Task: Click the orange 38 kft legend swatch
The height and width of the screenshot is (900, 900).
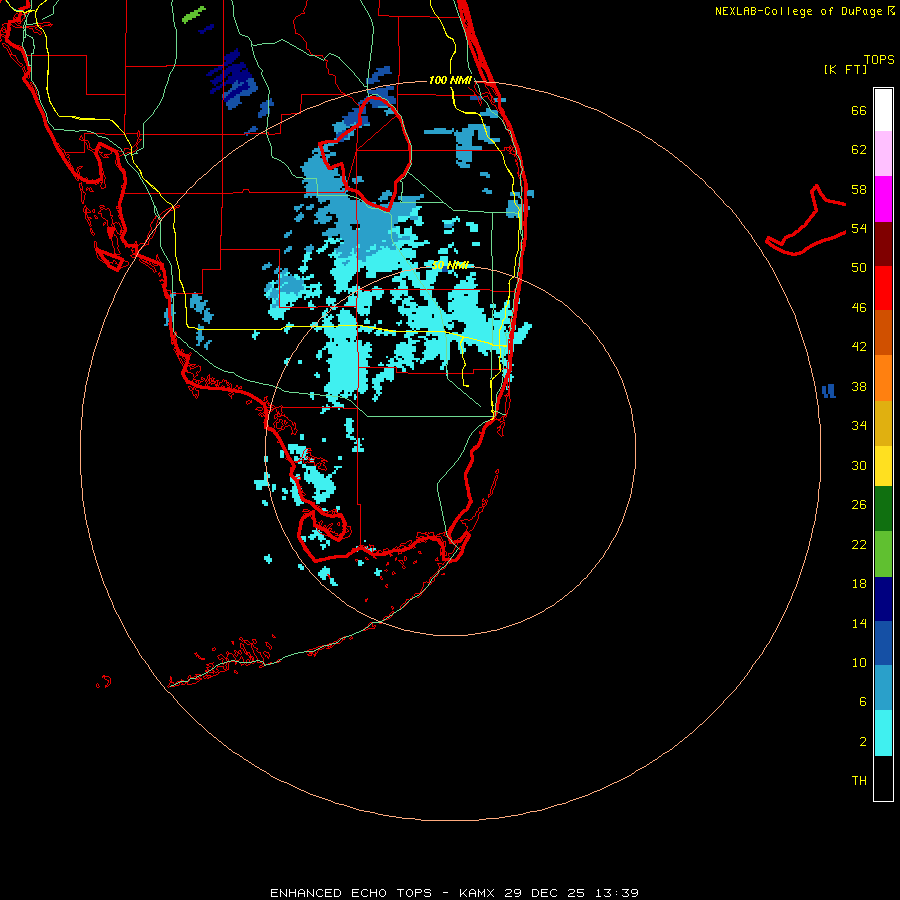Action: click(x=883, y=378)
